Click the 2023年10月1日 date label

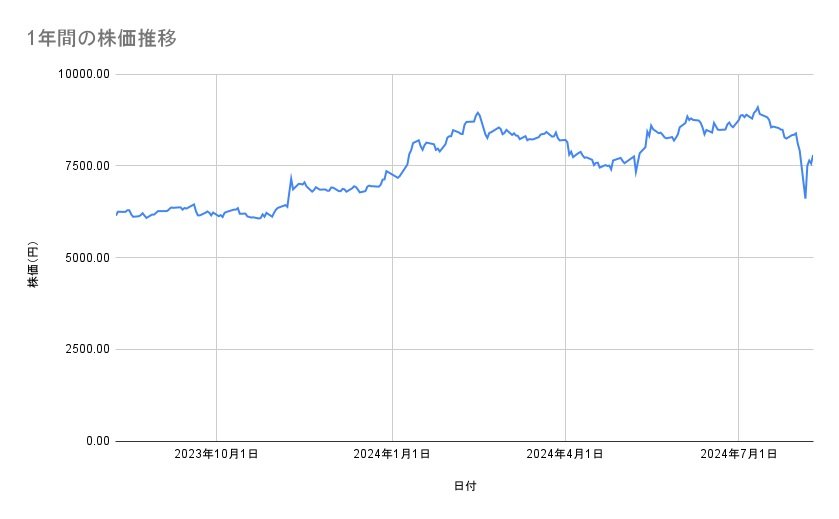point(217,455)
